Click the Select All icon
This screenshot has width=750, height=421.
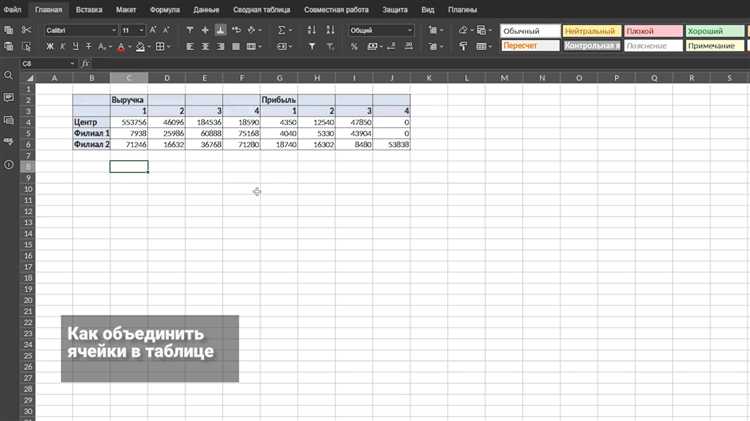coord(26,46)
